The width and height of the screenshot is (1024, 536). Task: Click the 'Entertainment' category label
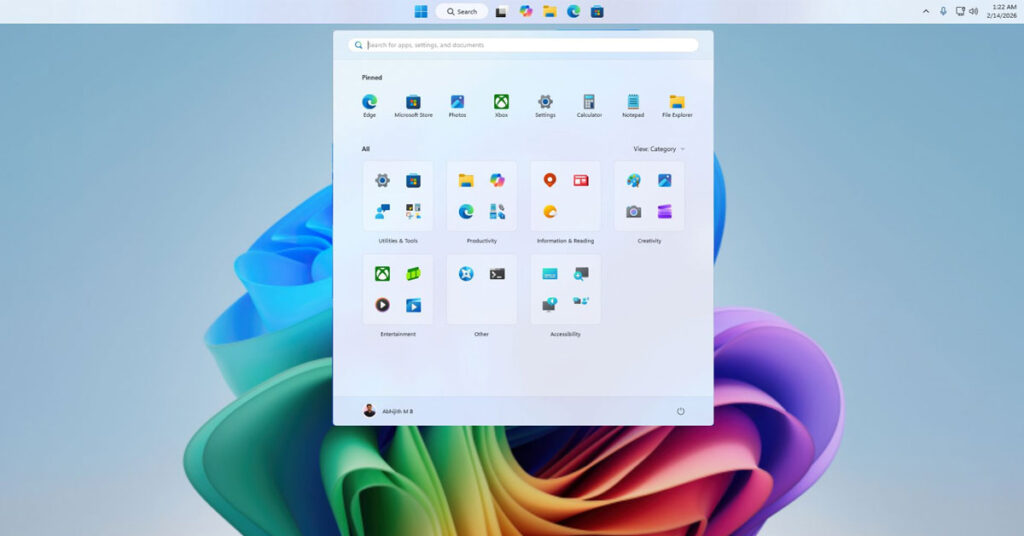coord(398,334)
